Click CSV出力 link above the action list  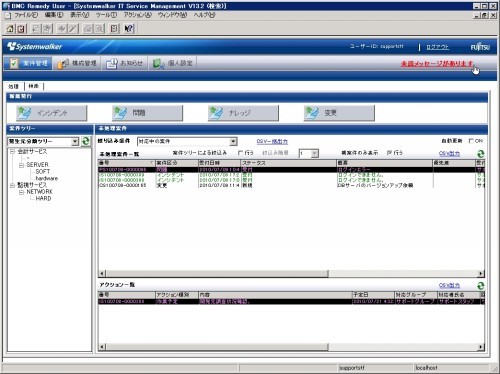tap(449, 285)
